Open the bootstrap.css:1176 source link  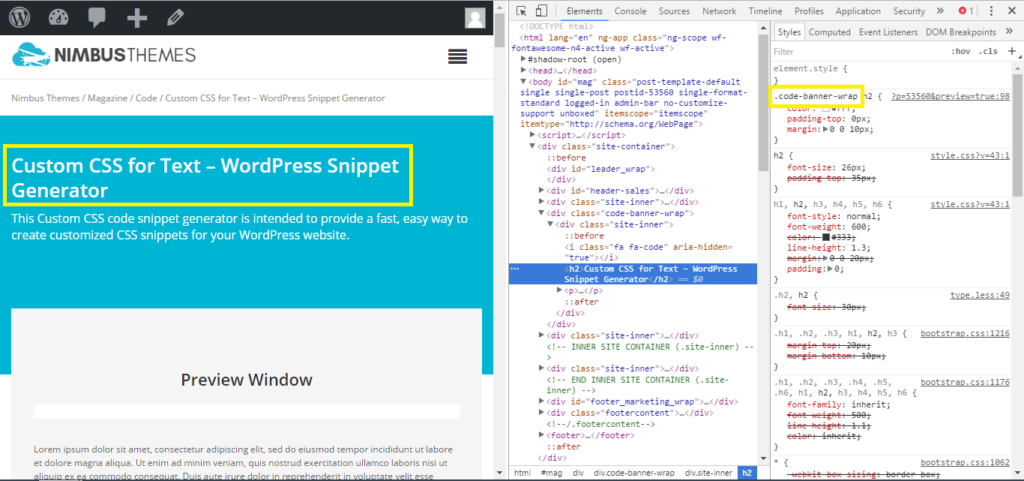pos(965,382)
